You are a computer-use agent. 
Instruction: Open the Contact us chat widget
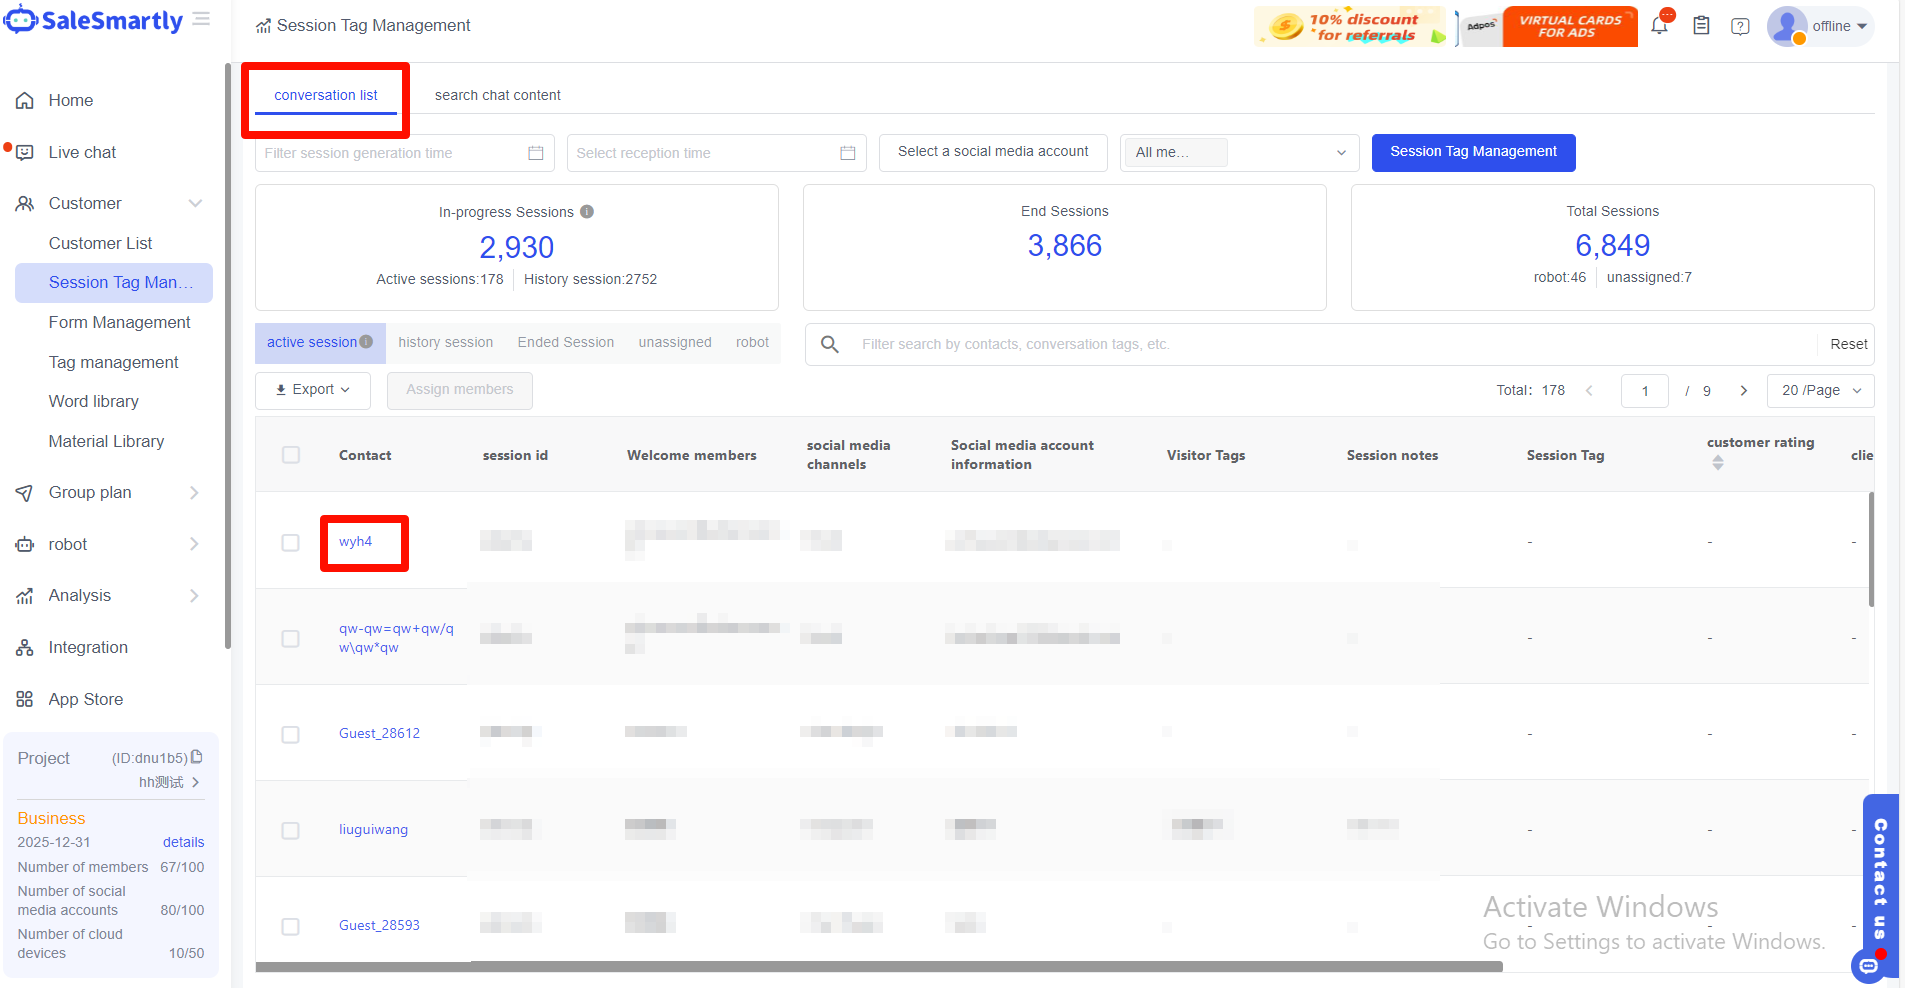pyautogui.click(x=1879, y=880)
